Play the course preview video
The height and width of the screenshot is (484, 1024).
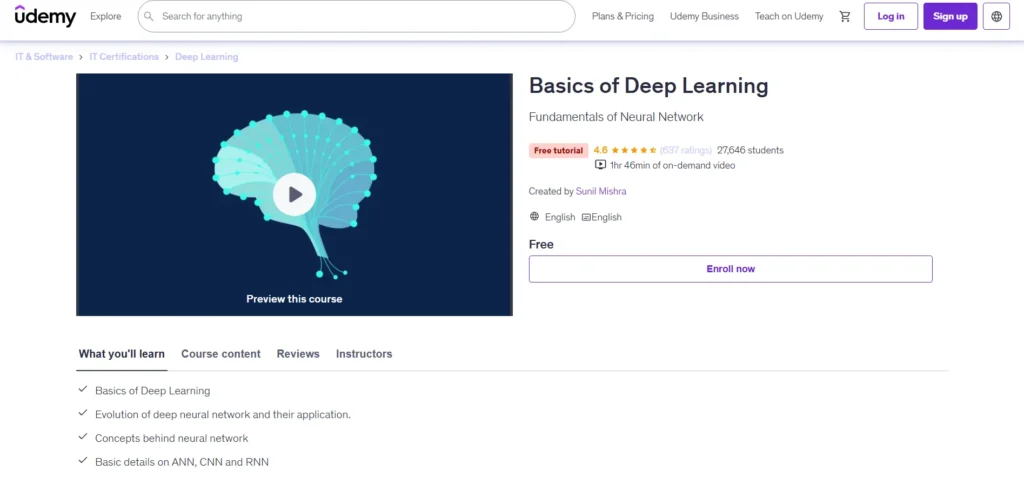coord(294,194)
